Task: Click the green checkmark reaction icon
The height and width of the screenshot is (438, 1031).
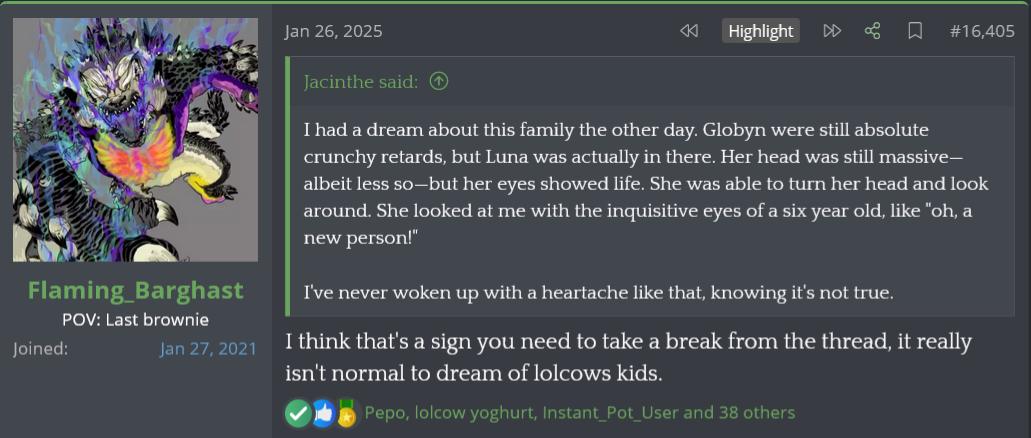Action: tap(297, 412)
